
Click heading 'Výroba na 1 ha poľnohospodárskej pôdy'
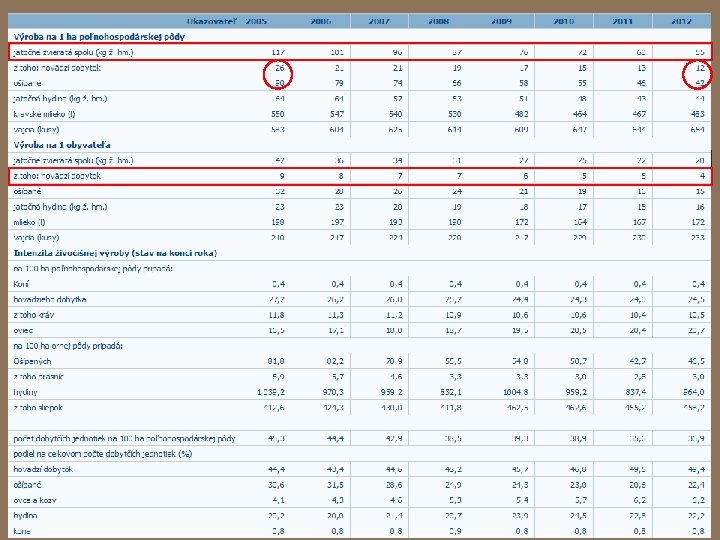click(99, 37)
